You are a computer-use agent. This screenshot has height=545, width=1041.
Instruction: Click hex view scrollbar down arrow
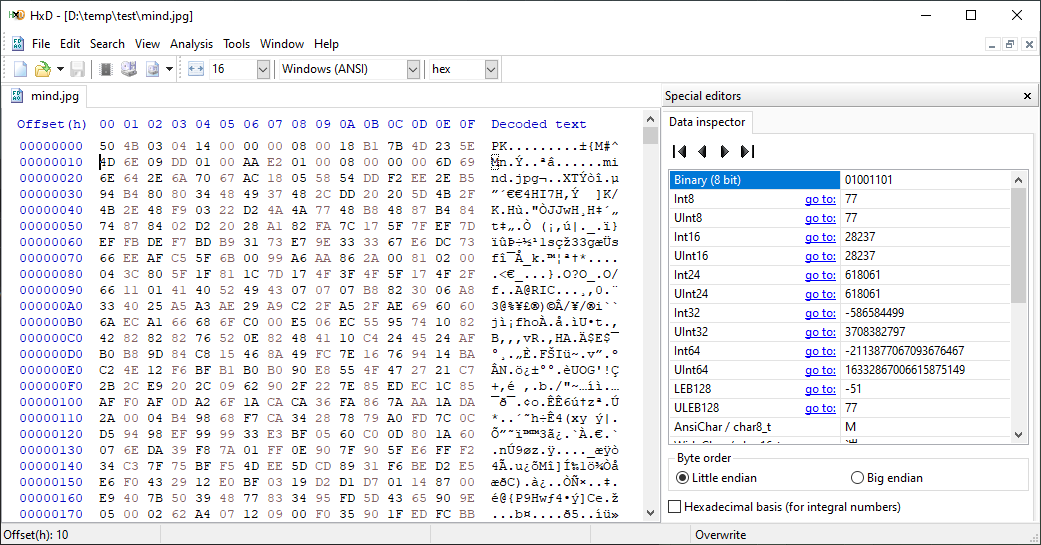coord(650,512)
